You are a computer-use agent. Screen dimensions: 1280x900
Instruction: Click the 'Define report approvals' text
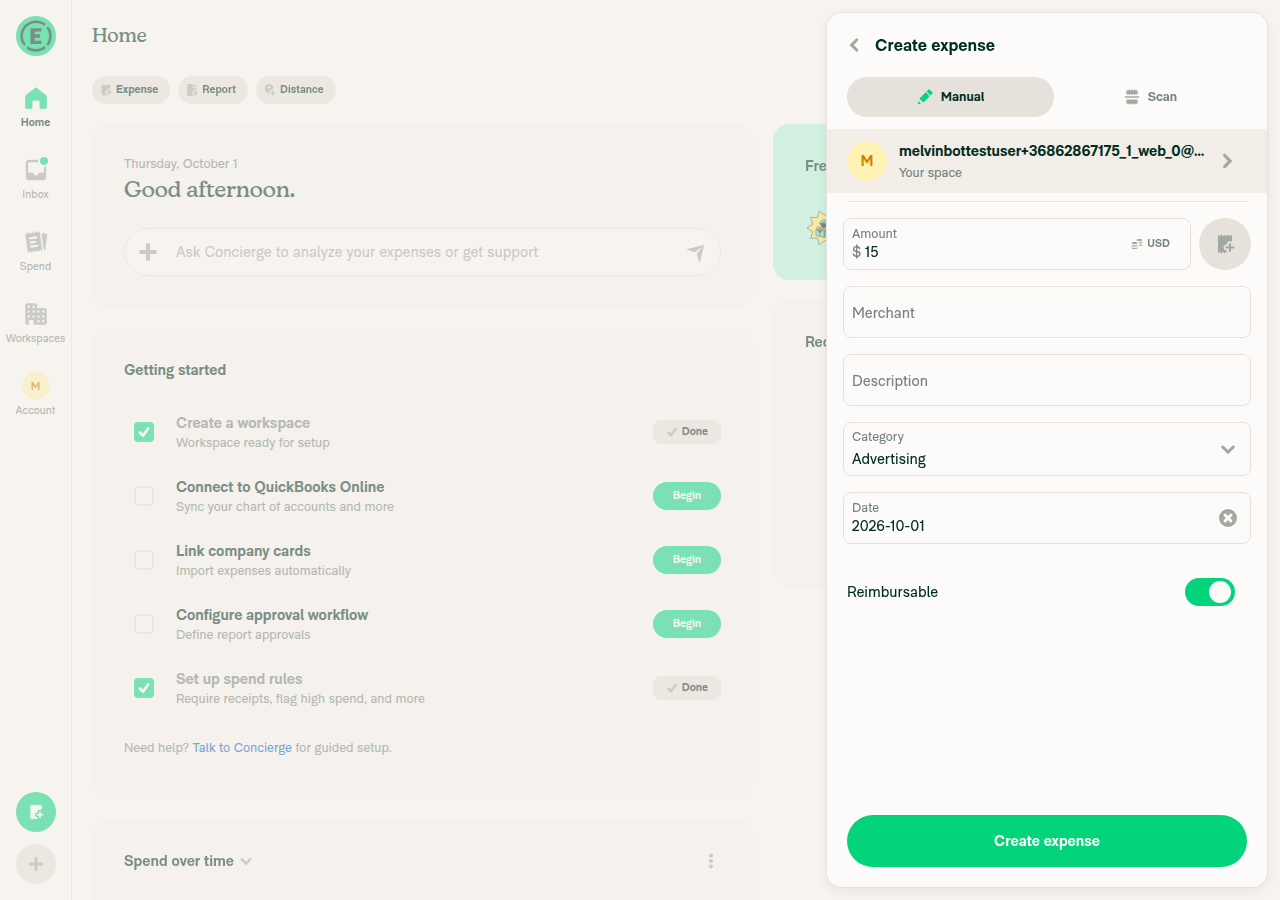(x=243, y=635)
